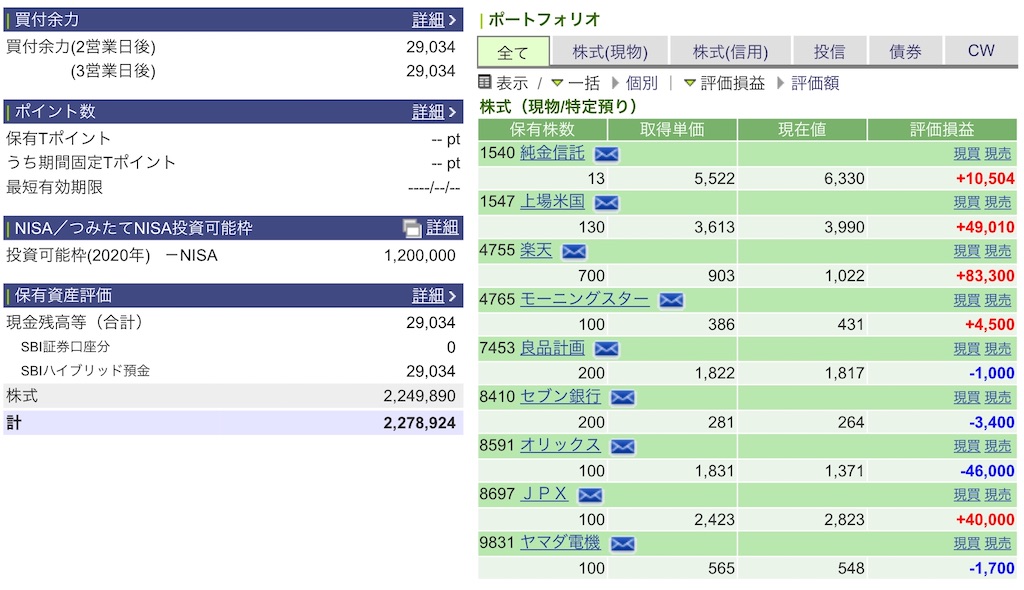Select the 評価損益 display option
This screenshot has height=590, width=1024.
[724, 83]
